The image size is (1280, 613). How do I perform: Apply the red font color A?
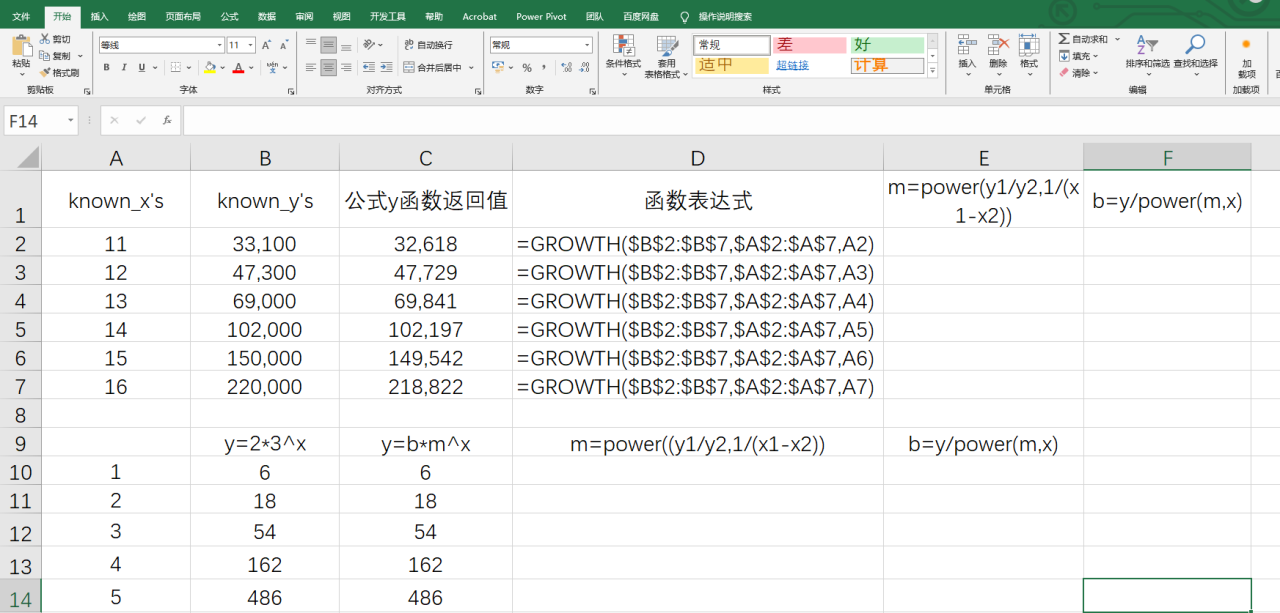tap(238, 68)
